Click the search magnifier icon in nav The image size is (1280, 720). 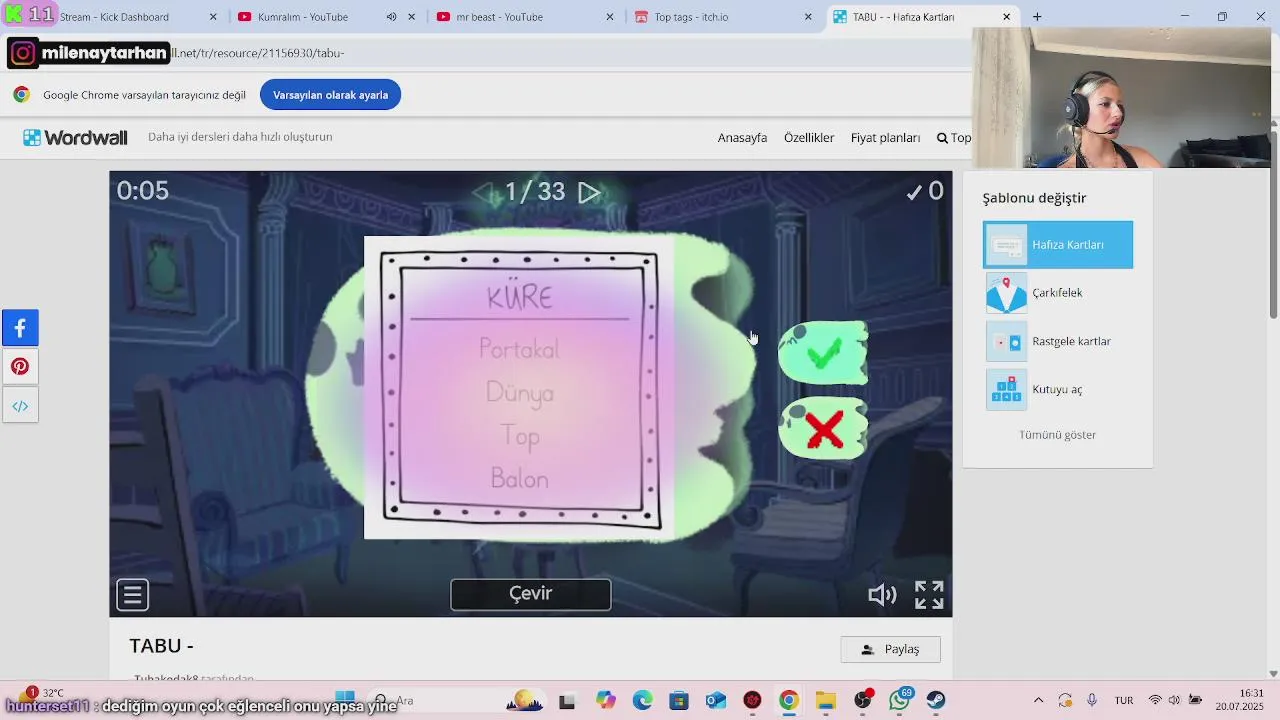tap(942, 138)
